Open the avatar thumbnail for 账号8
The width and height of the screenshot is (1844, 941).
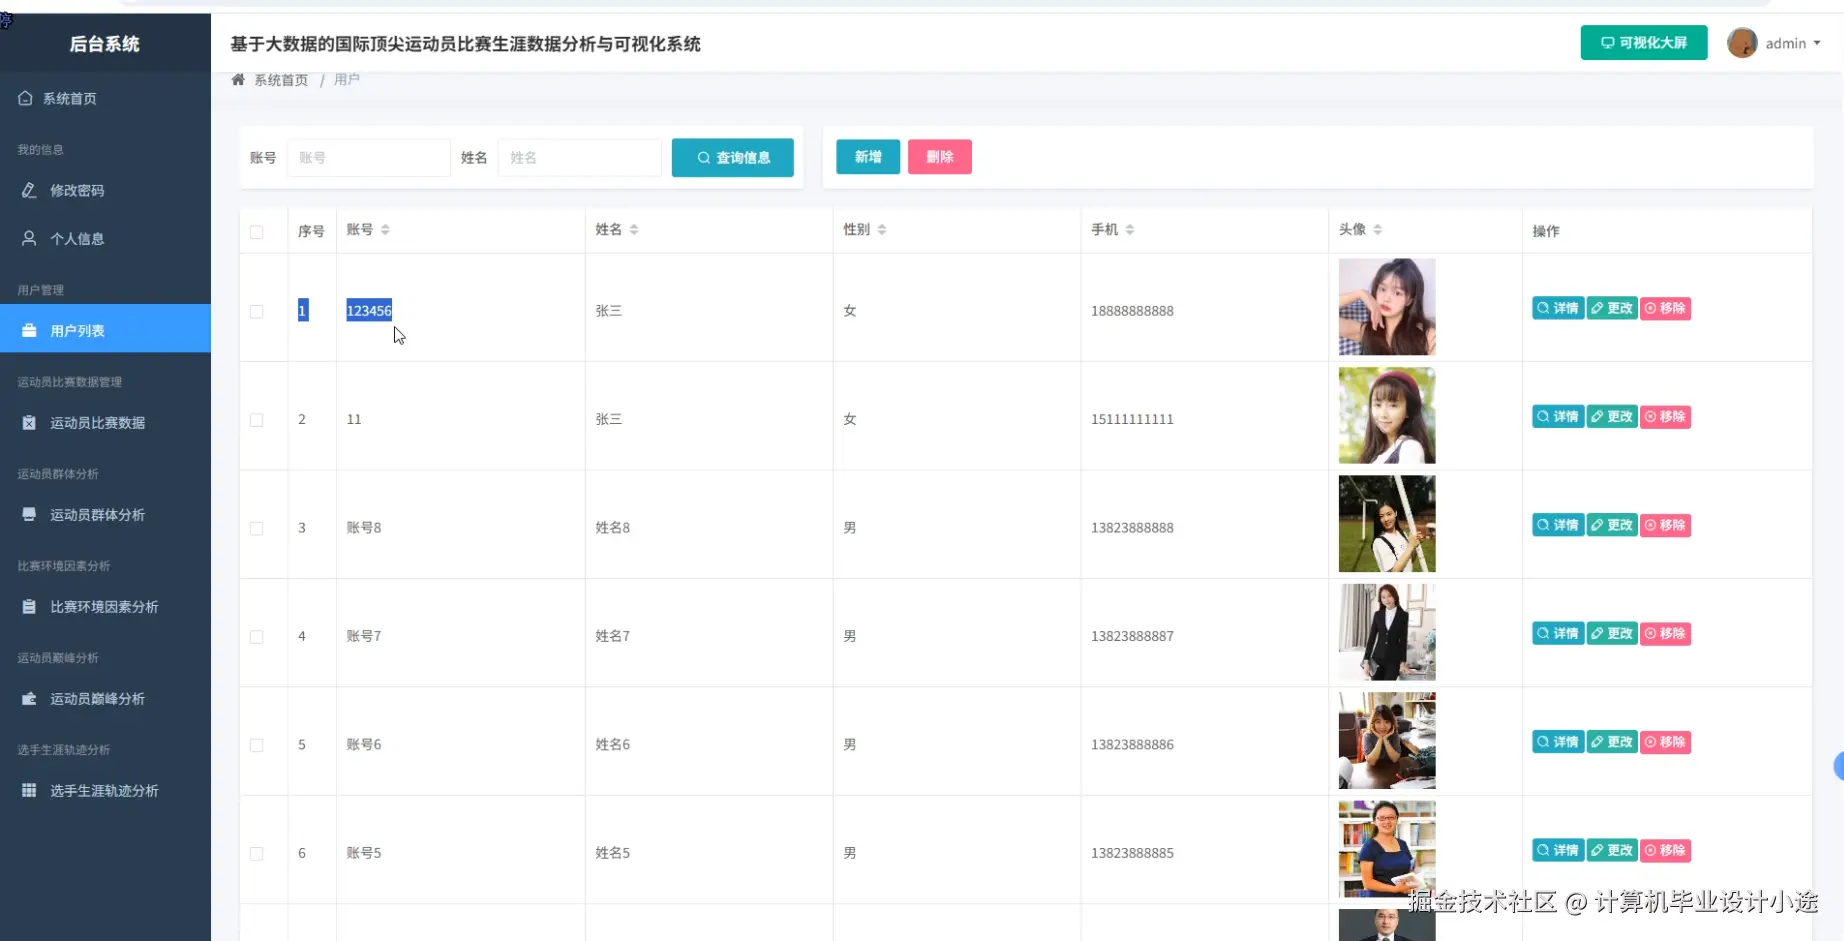[1387, 524]
